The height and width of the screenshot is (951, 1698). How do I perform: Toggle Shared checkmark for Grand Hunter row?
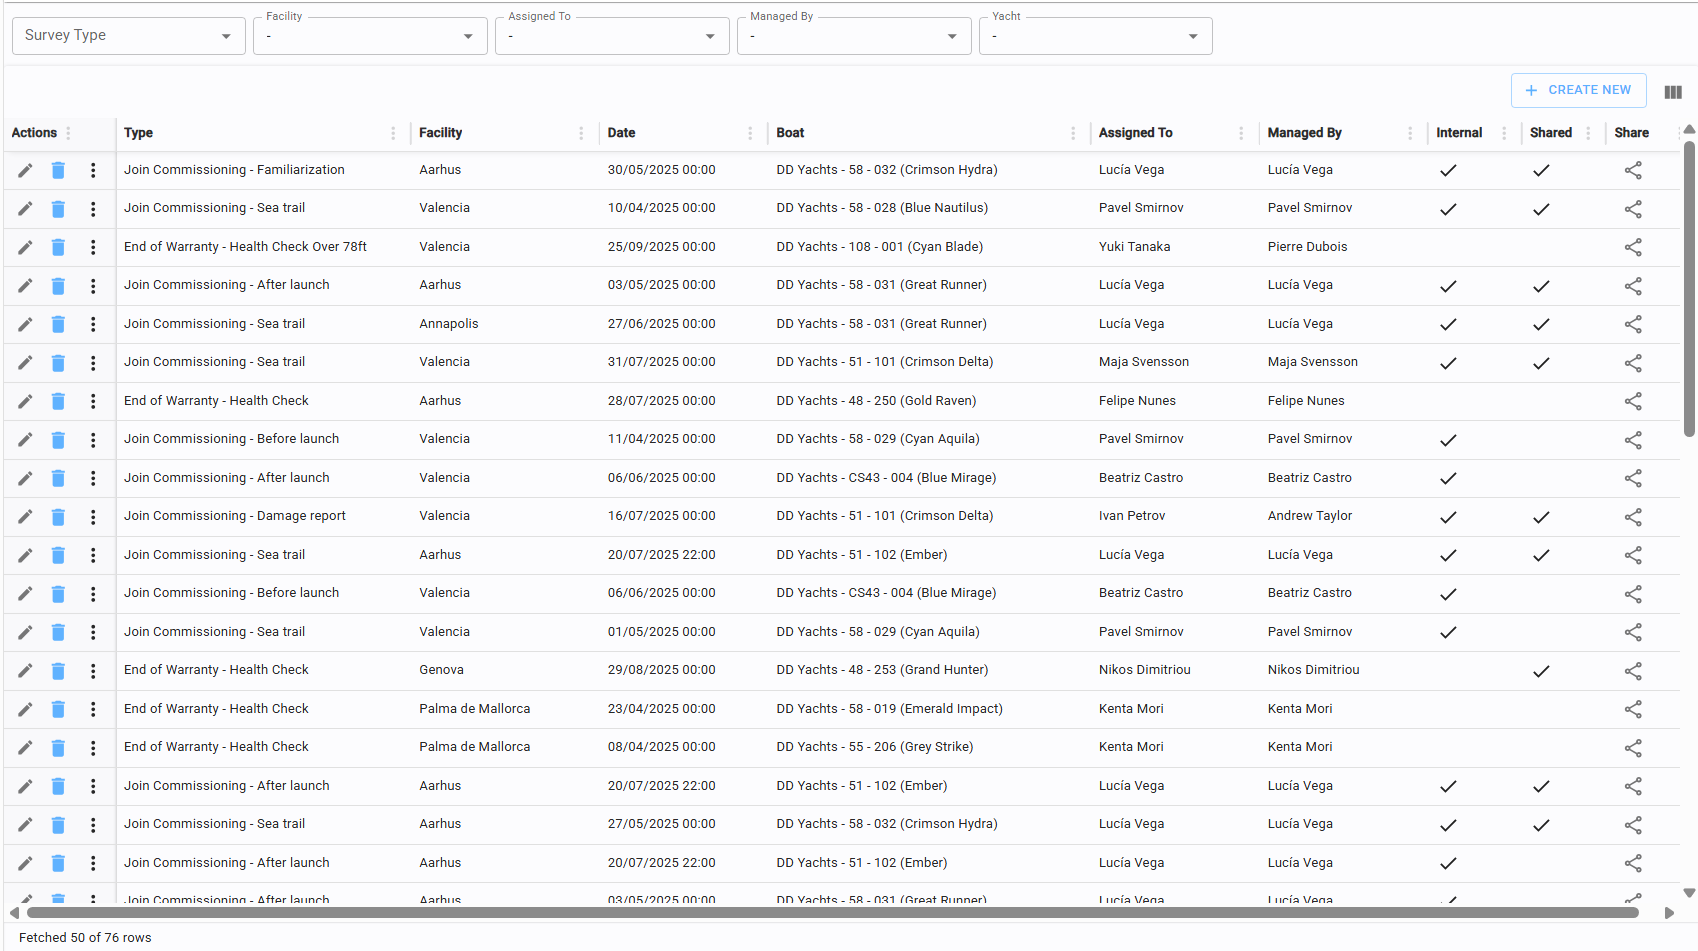point(1540,671)
